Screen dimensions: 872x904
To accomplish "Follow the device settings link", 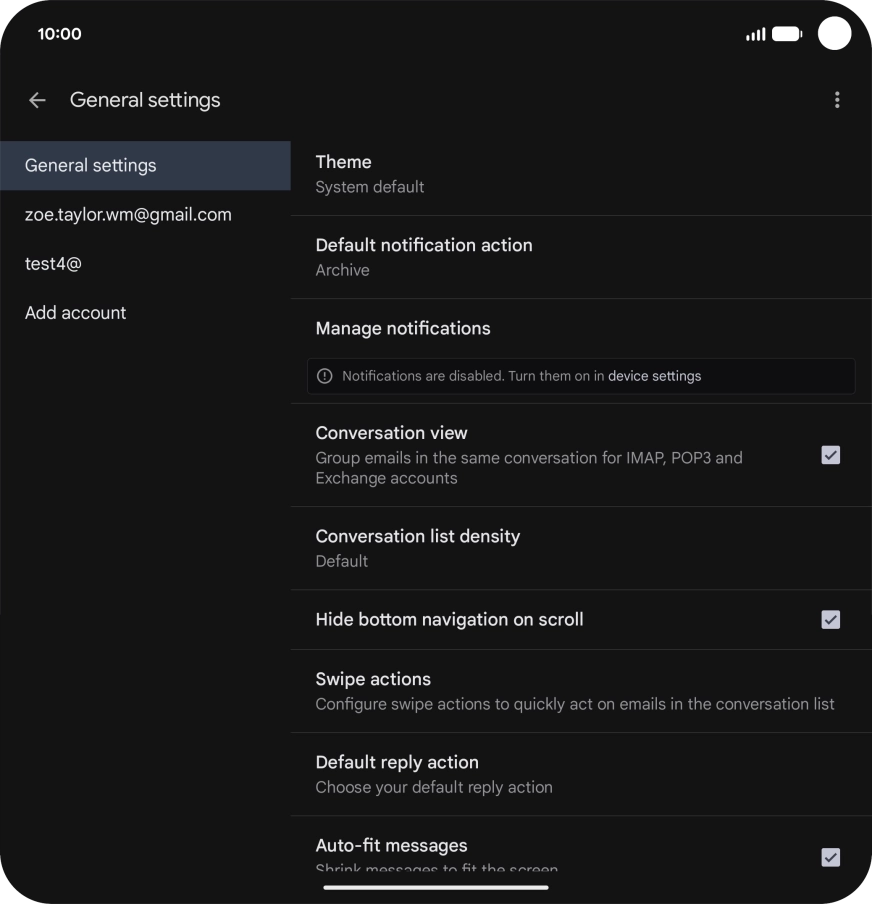I will click(654, 376).
